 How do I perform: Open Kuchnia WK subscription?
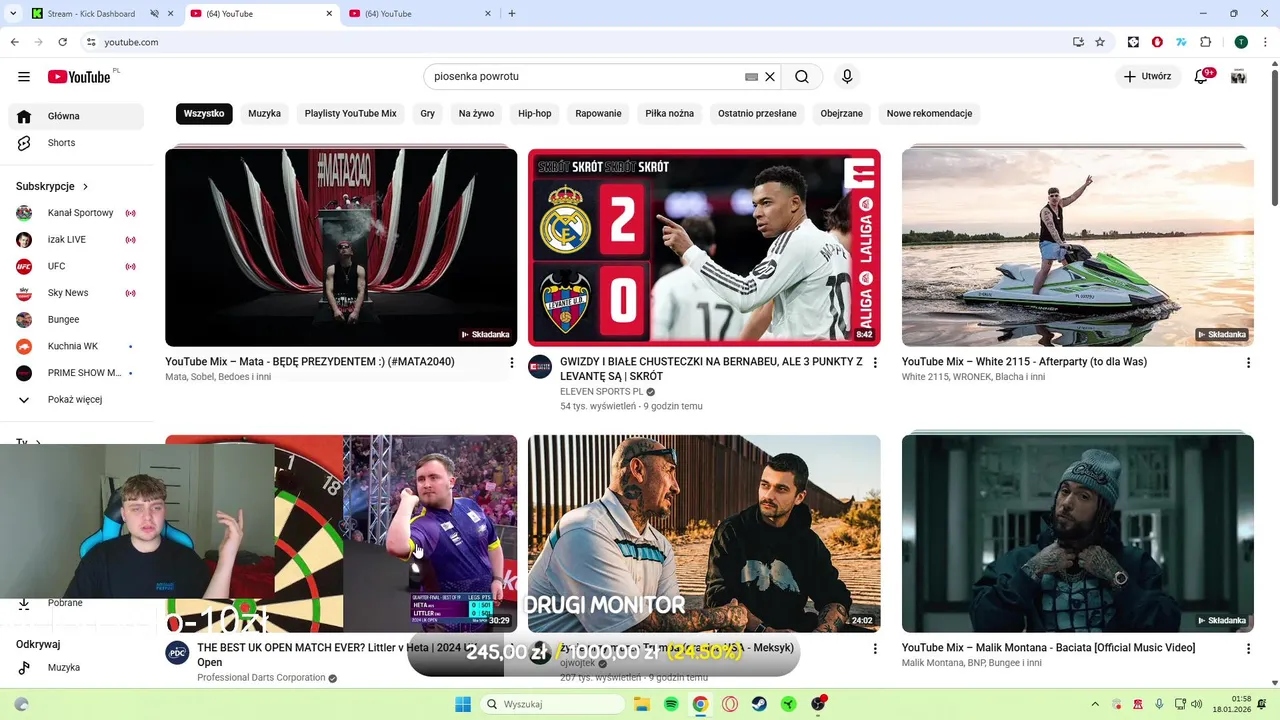[76, 346]
